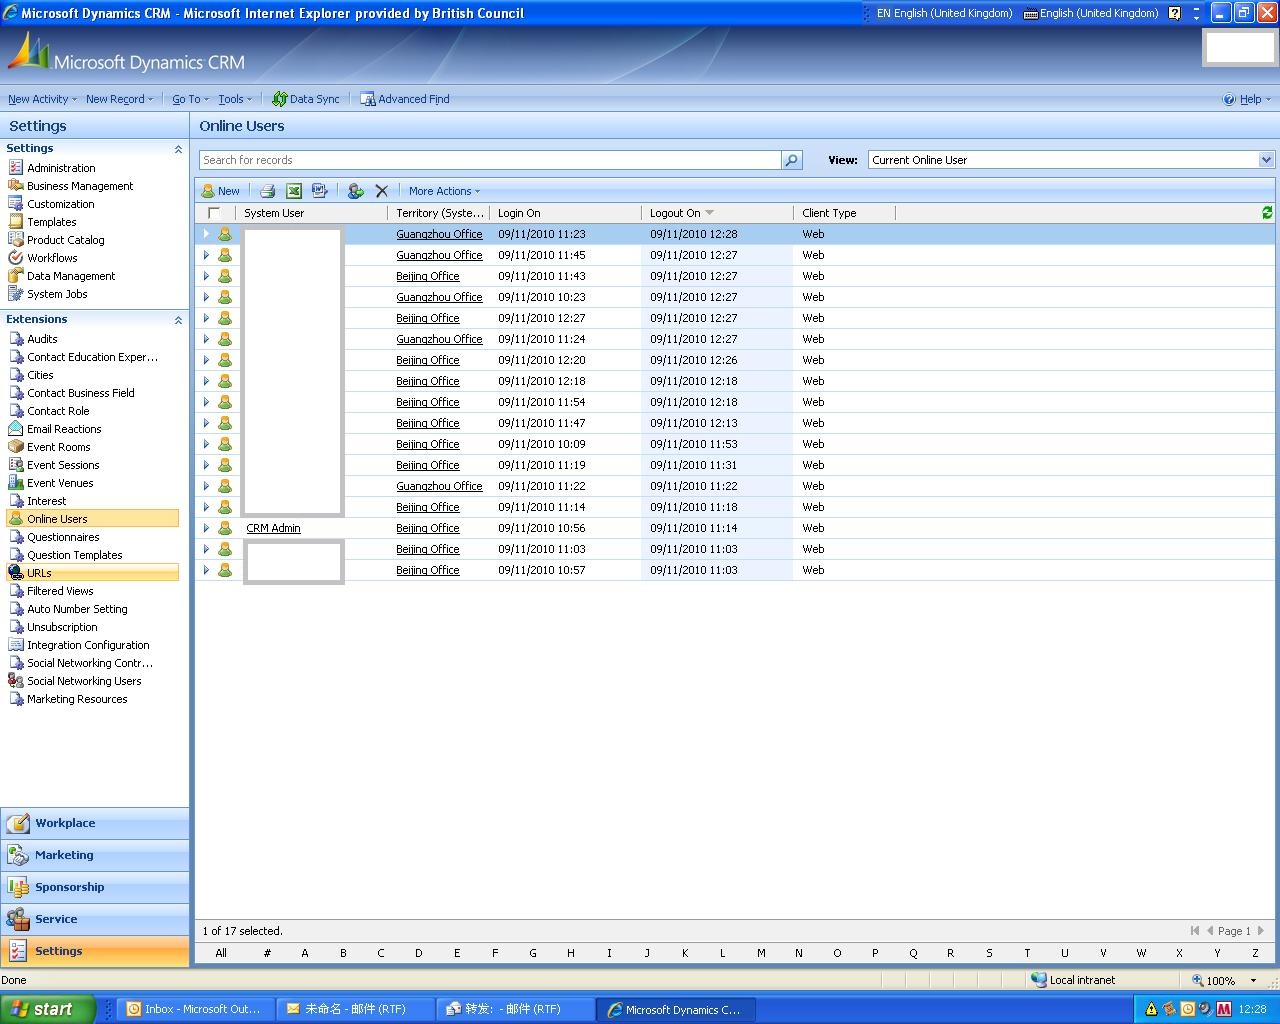Screen dimensions: 1280x1024
Task: Collapse the Settings section
Action: (178, 149)
